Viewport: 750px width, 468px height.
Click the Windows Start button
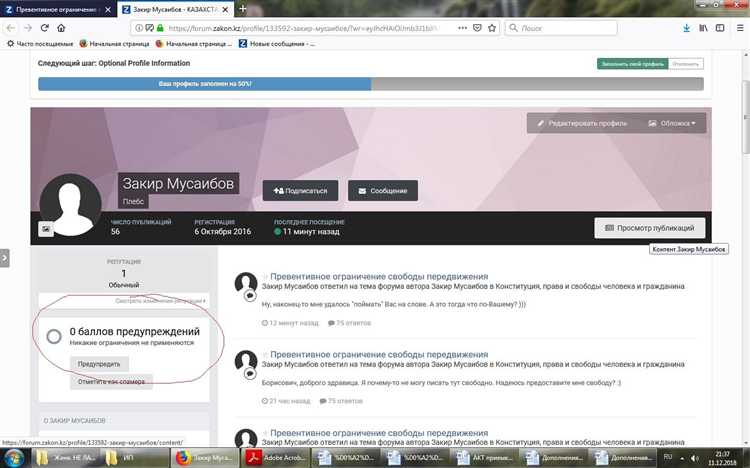click(14, 456)
